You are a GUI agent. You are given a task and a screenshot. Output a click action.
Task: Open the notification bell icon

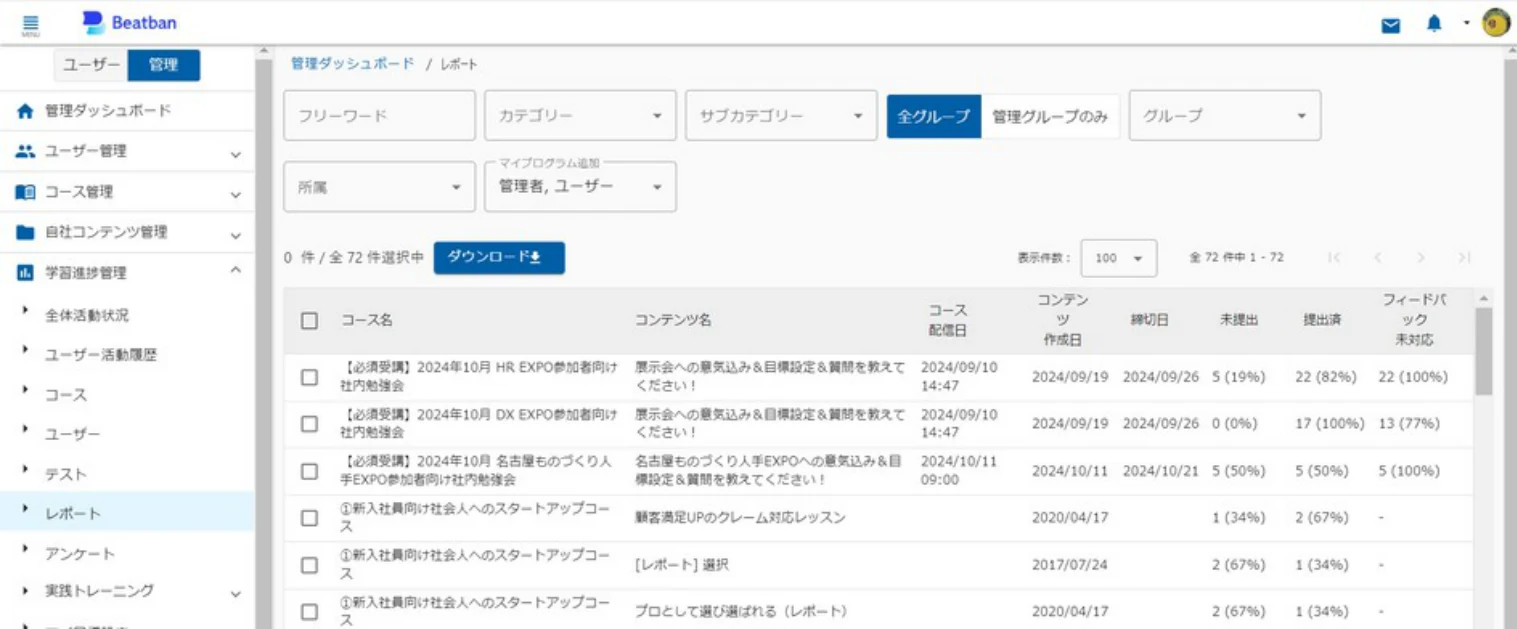pos(1434,24)
